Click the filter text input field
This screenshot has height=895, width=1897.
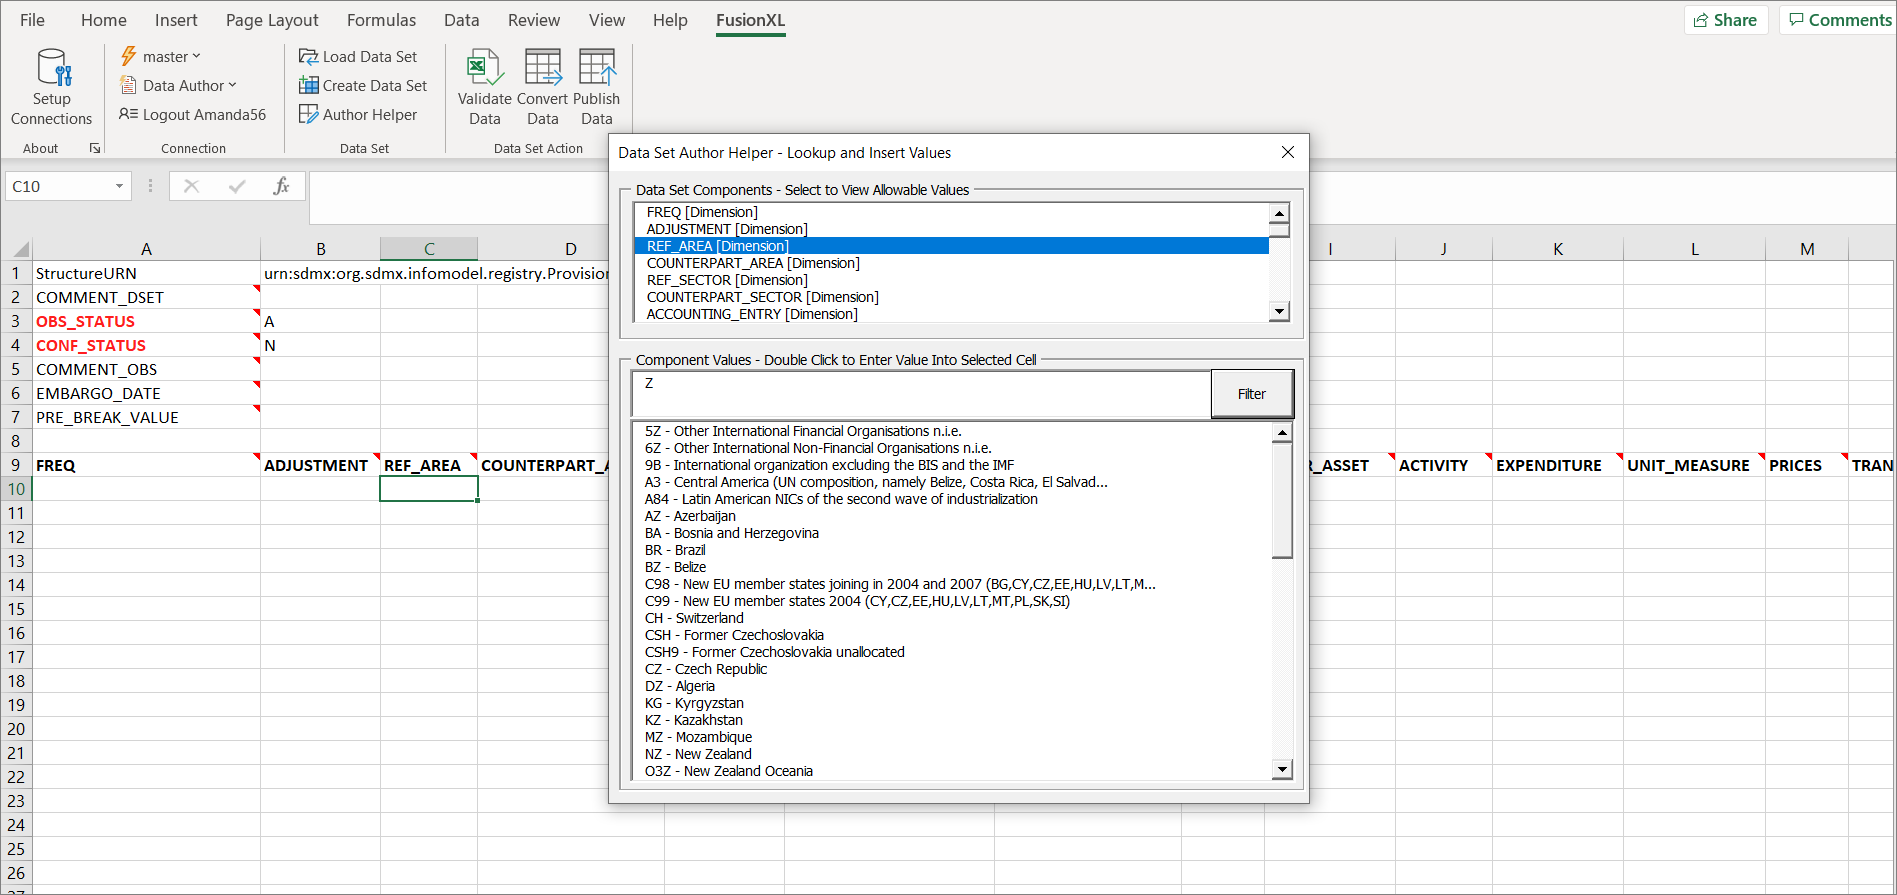pos(920,393)
